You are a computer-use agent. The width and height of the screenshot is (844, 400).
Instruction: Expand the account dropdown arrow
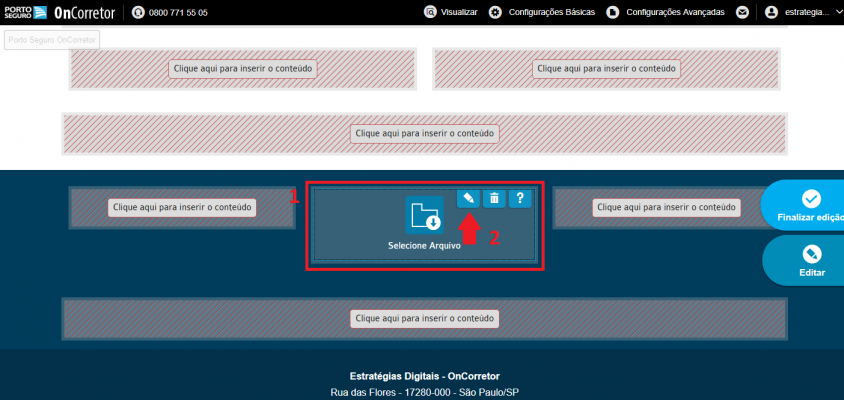(x=838, y=12)
